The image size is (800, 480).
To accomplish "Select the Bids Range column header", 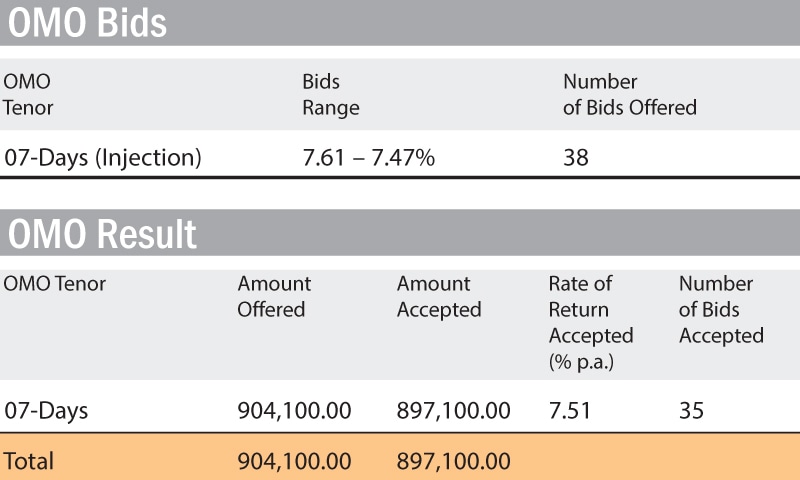I will (331, 94).
